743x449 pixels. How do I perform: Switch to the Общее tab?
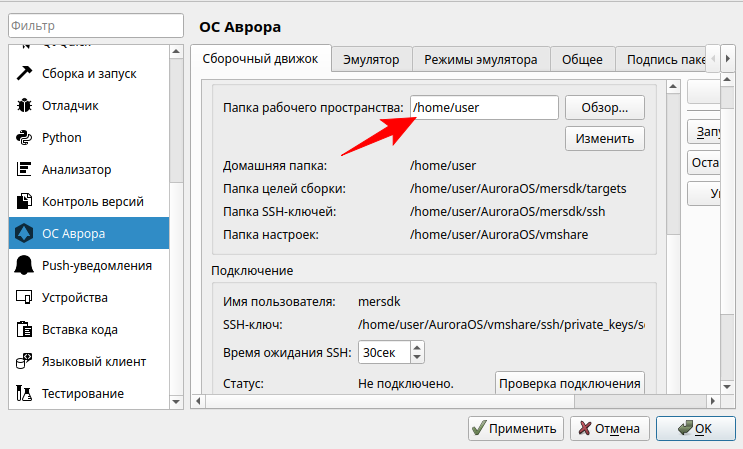point(582,60)
